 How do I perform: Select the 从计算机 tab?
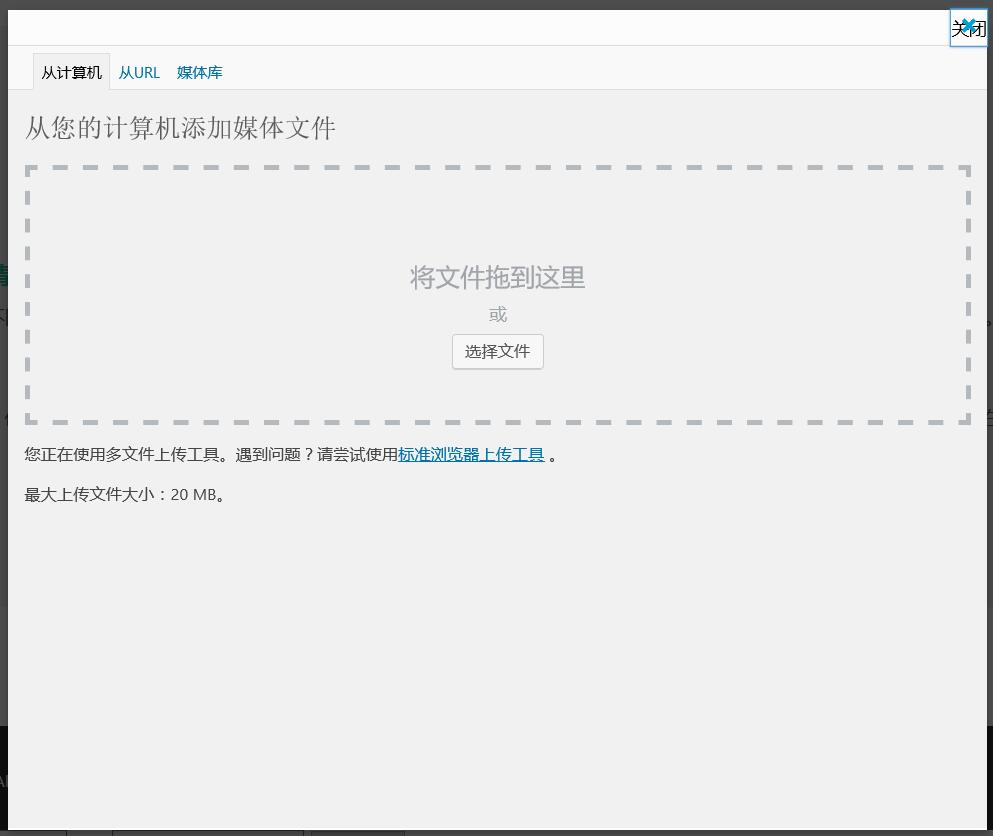(x=71, y=73)
